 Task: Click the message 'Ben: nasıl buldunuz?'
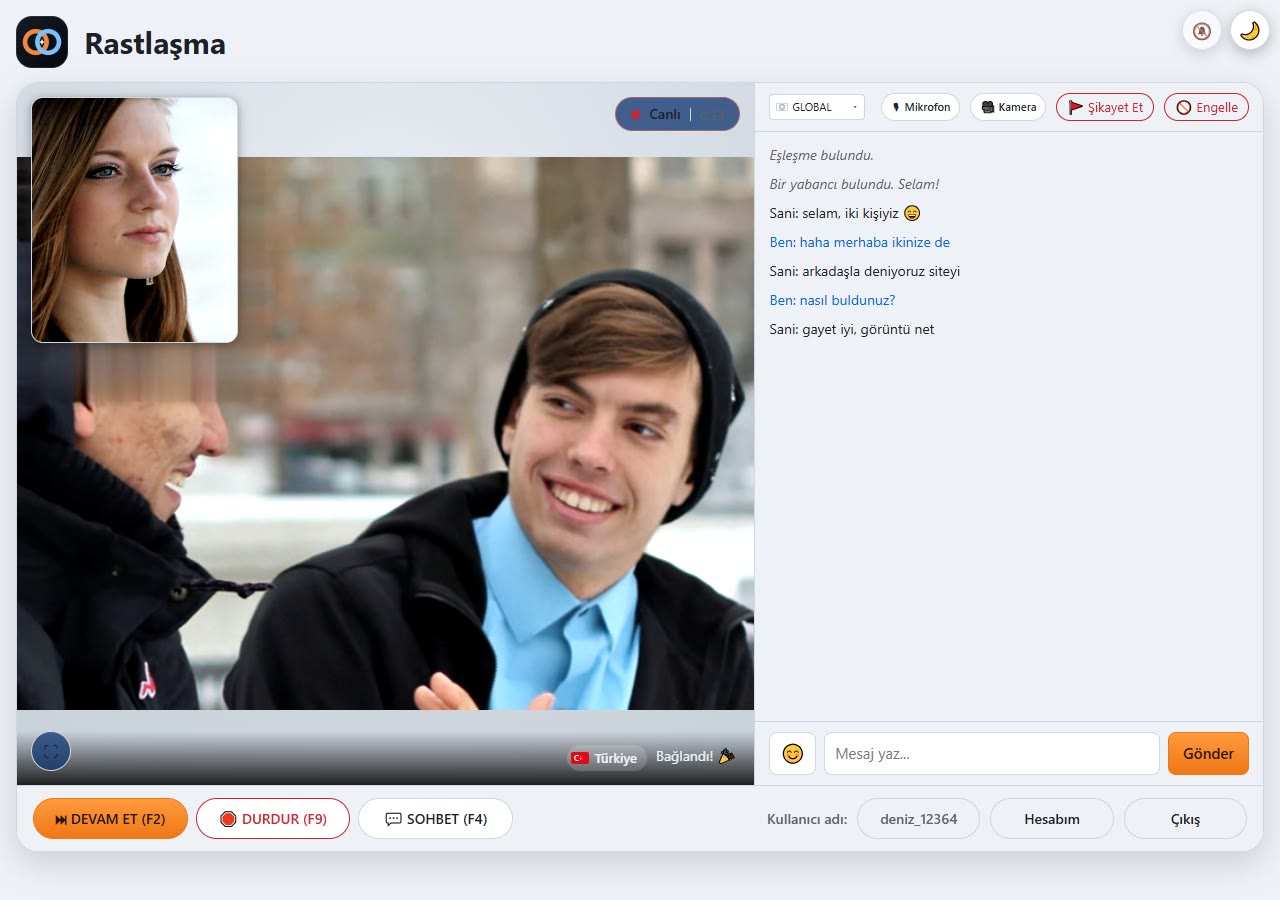832,300
